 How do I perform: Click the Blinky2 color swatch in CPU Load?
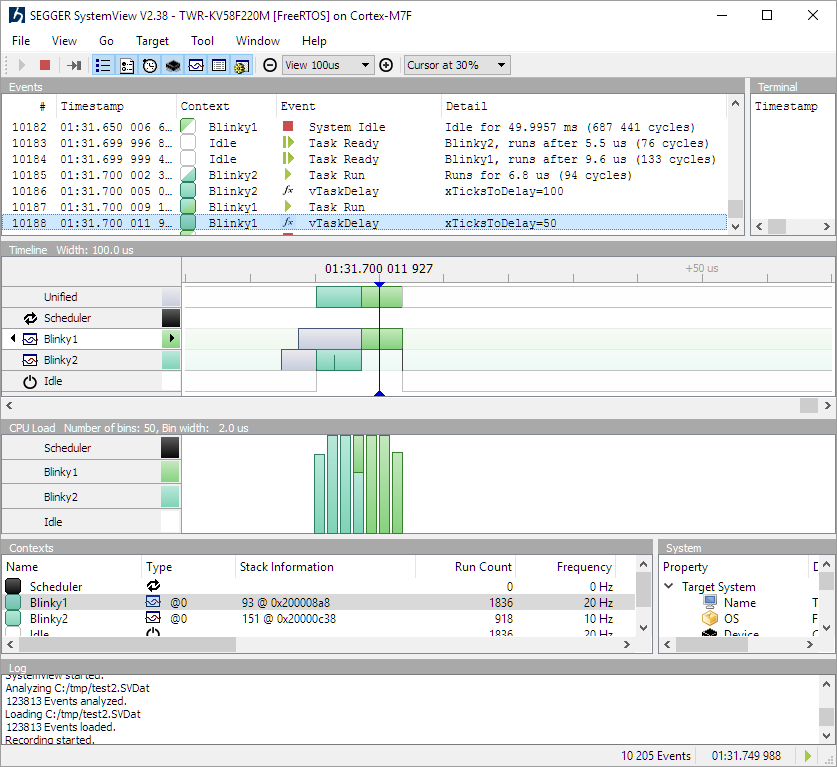point(170,497)
